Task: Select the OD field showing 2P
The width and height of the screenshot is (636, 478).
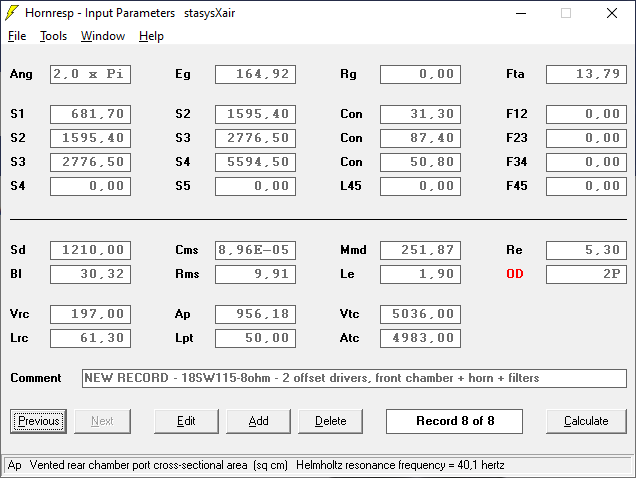Action: pyautogui.click(x=586, y=274)
